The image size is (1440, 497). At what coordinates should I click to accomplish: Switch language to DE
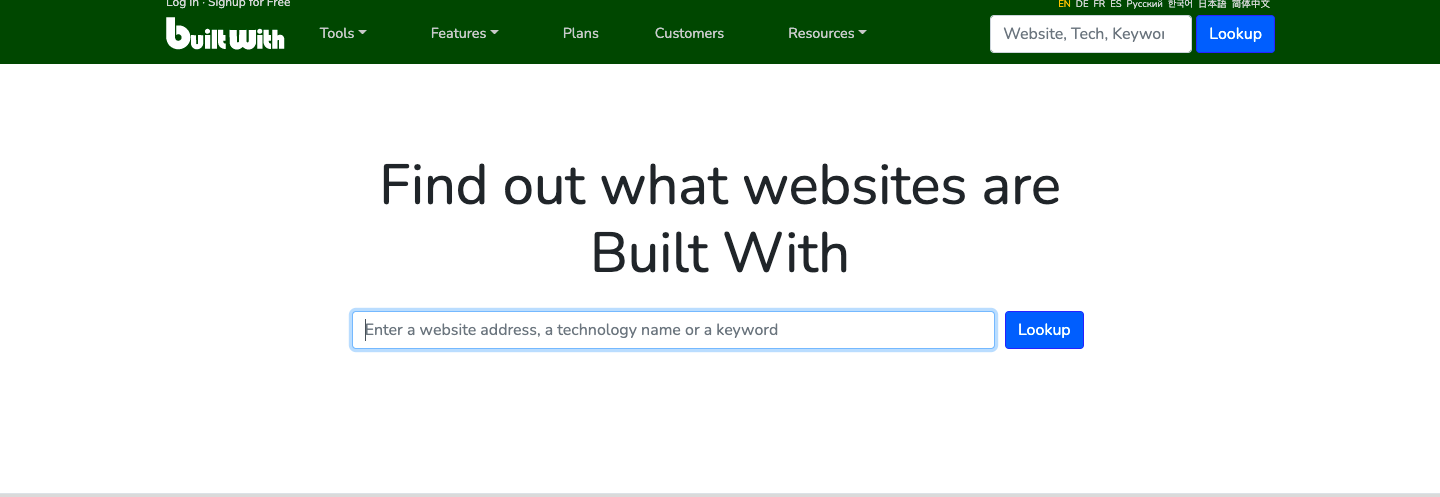pos(1082,4)
